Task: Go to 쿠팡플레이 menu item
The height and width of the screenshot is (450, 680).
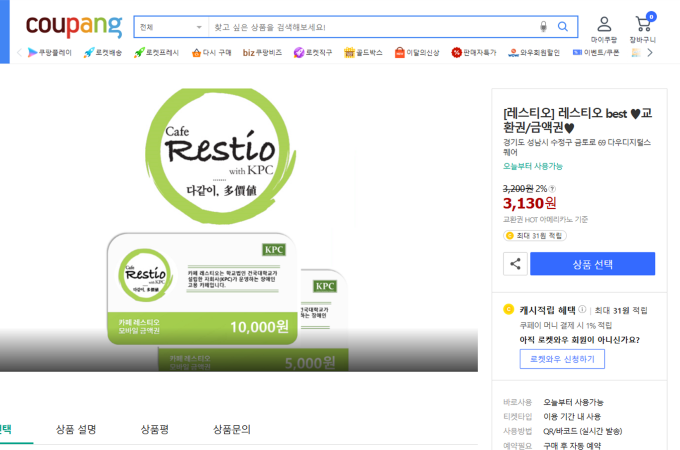Action: pyautogui.click(x=49, y=52)
